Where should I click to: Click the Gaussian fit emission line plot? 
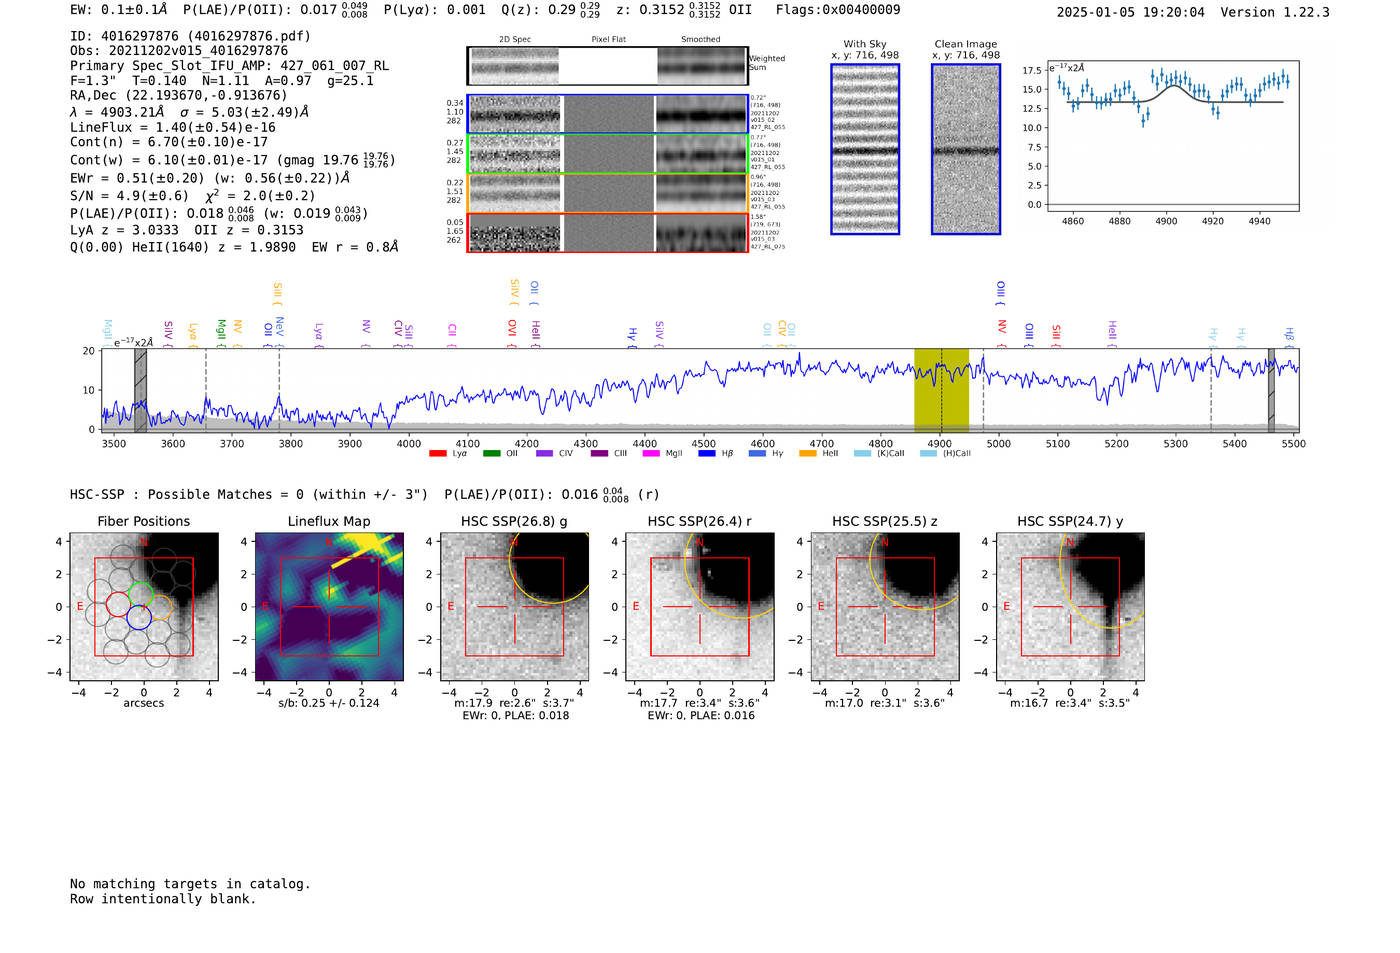click(x=1173, y=137)
